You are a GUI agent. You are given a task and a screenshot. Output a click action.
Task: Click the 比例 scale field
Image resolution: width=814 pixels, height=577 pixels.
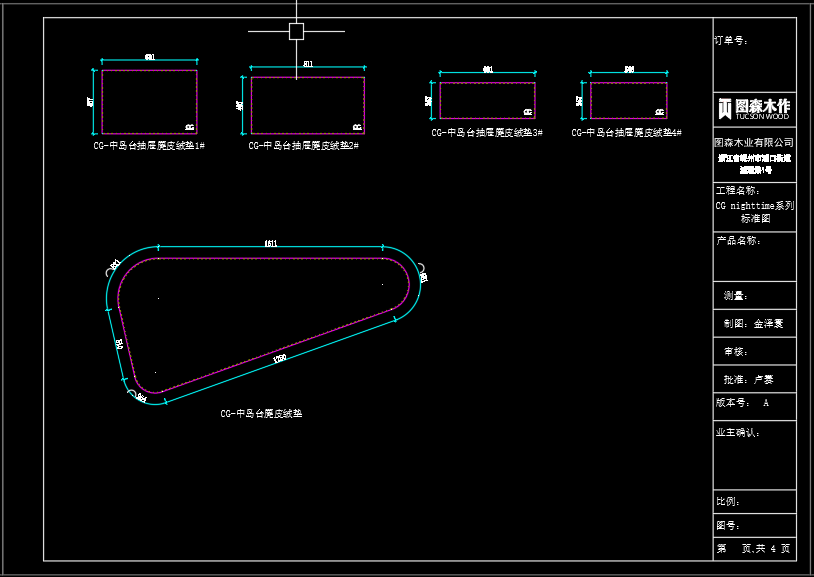(x=728, y=502)
